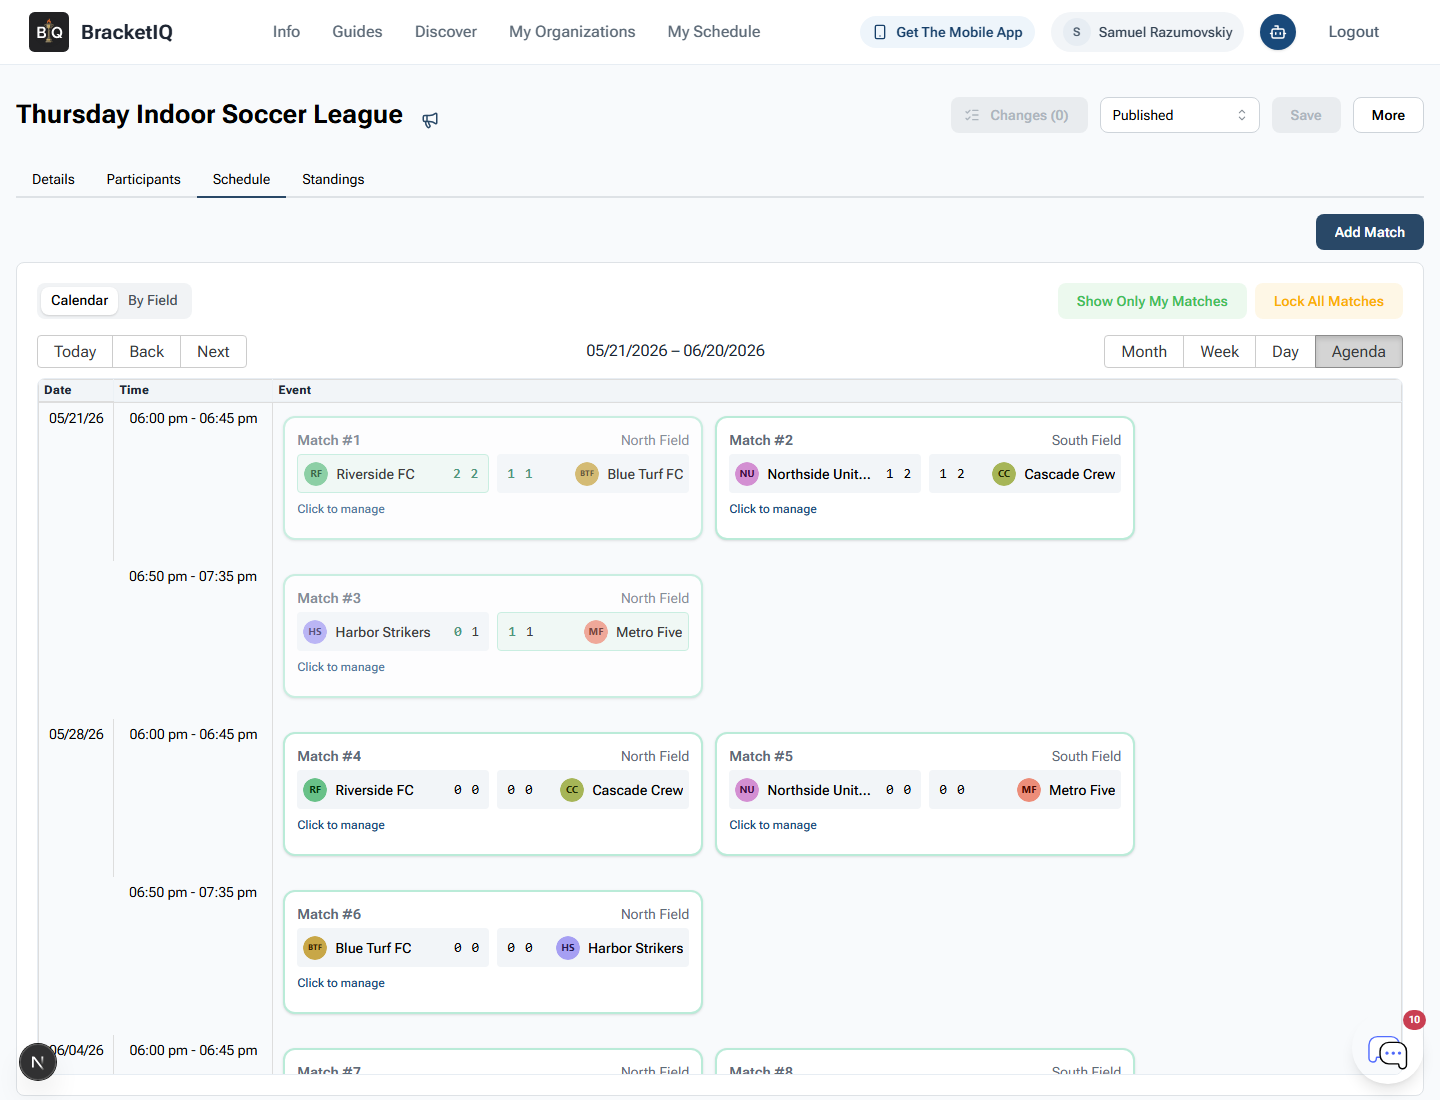The image size is (1440, 1100).
Task: Open the Participants tab
Action: pos(144,179)
